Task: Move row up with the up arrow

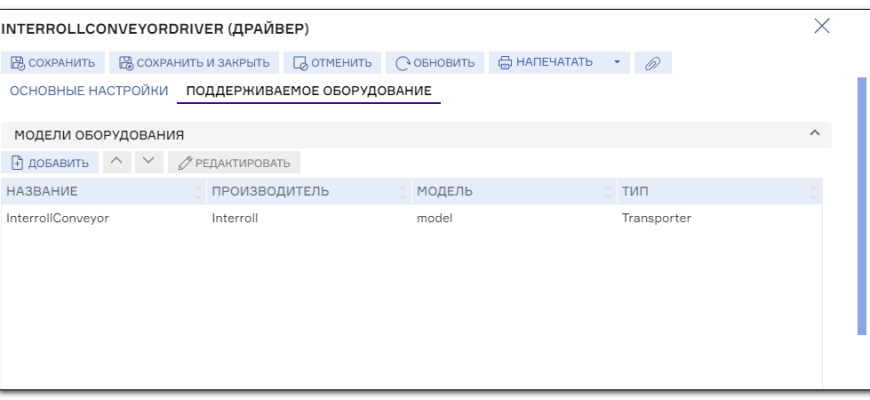Action: tap(117, 161)
